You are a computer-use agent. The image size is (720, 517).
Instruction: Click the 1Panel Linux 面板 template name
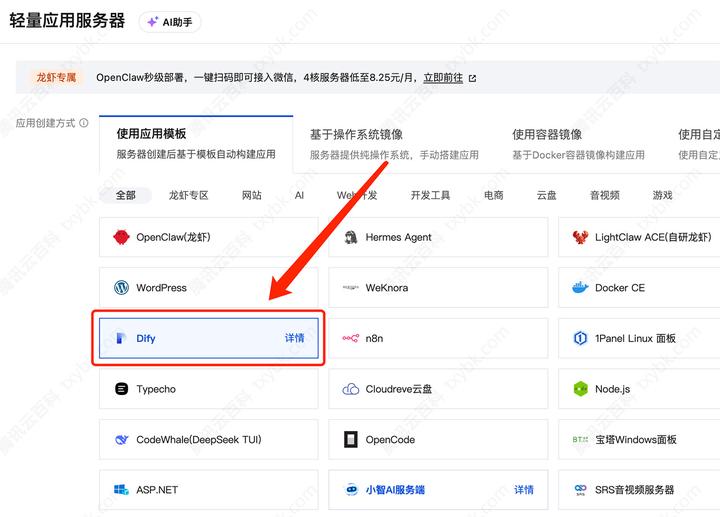tap(636, 338)
